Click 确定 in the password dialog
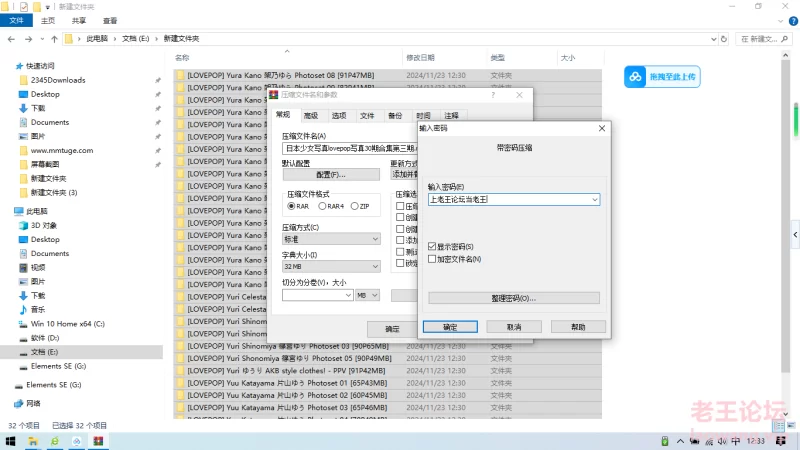This screenshot has width=800, height=450. [x=450, y=327]
